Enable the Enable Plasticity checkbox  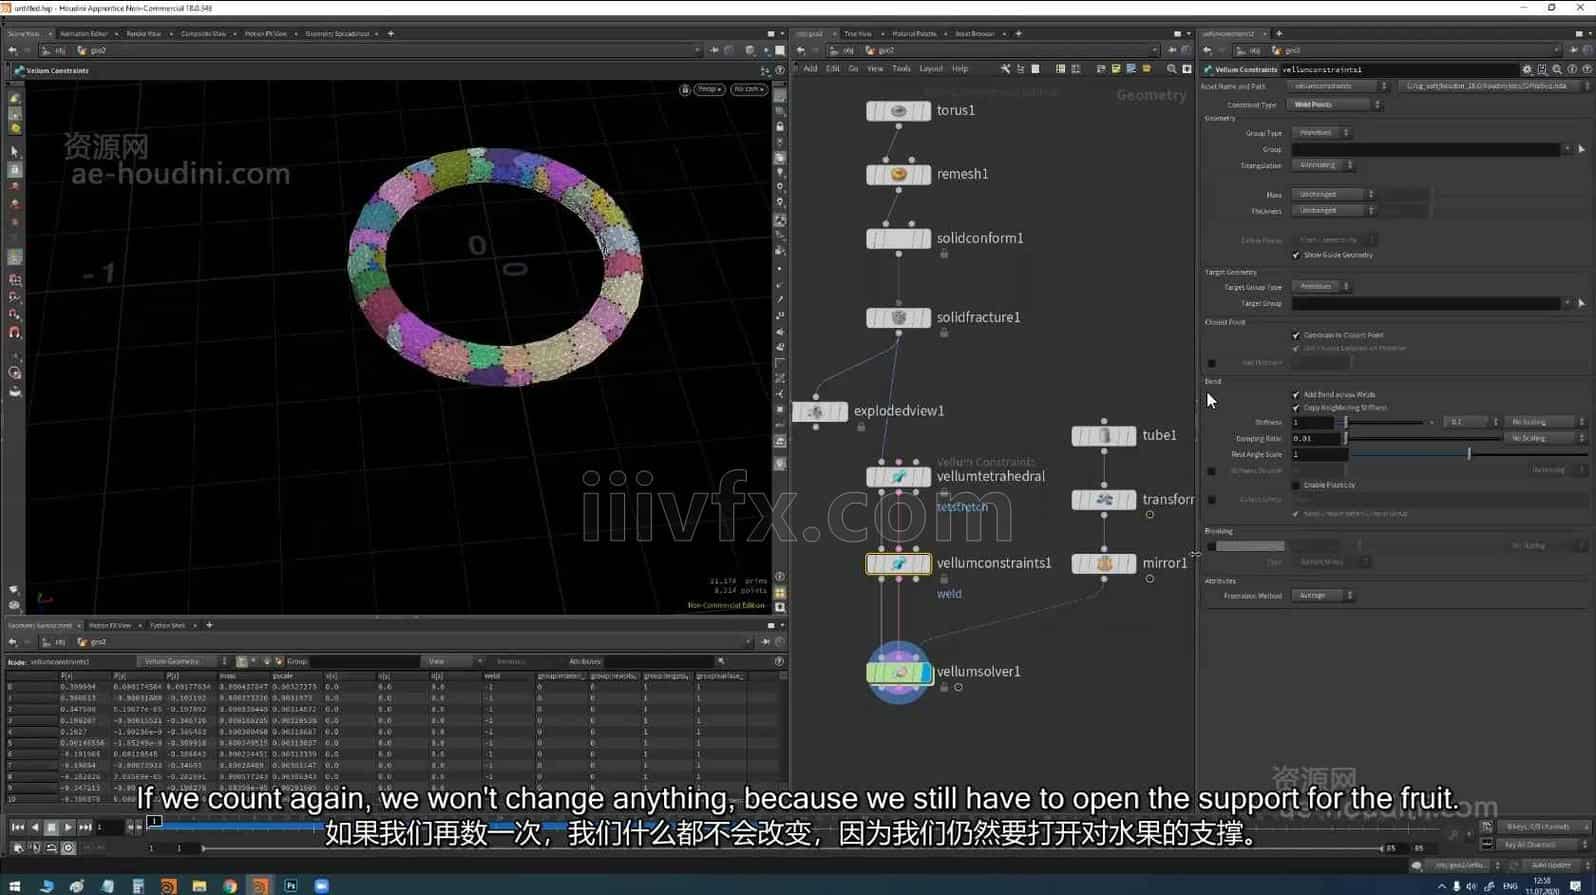pyautogui.click(x=1297, y=486)
